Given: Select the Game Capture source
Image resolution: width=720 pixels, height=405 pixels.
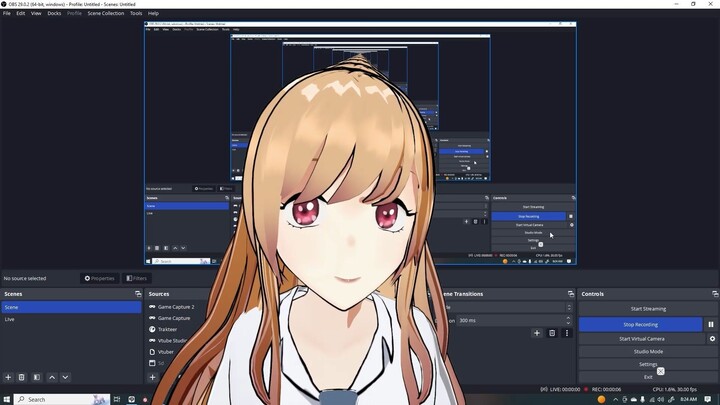Looking at the screenshot, I should coord(174,318).
